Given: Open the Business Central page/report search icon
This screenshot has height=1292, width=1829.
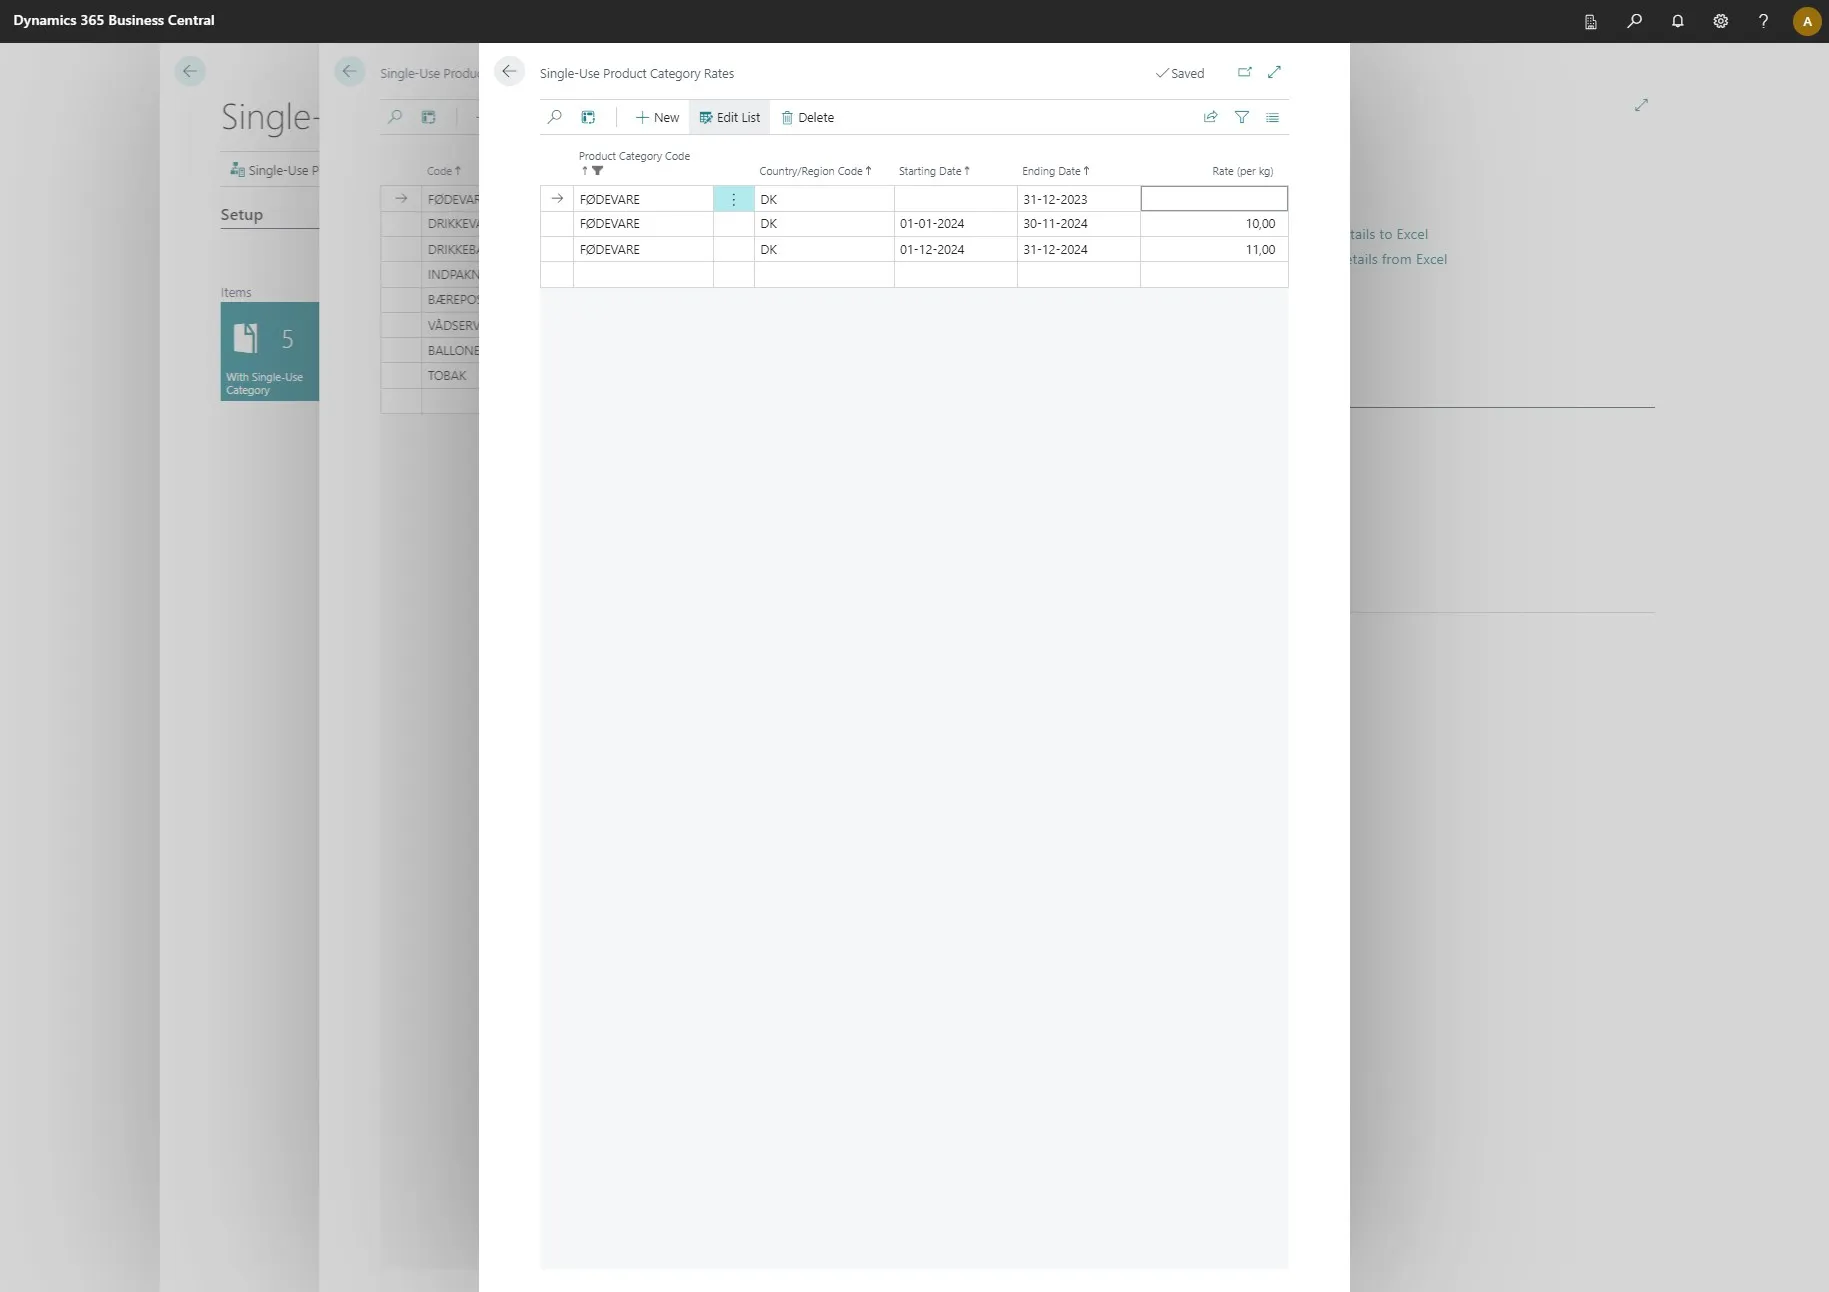Looking at the screenshot, I should 1634,21.
